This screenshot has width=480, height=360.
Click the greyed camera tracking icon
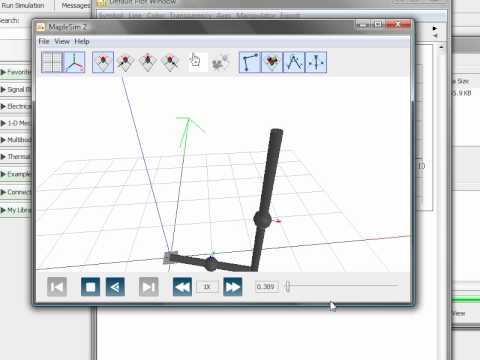(x=220, y=62)
